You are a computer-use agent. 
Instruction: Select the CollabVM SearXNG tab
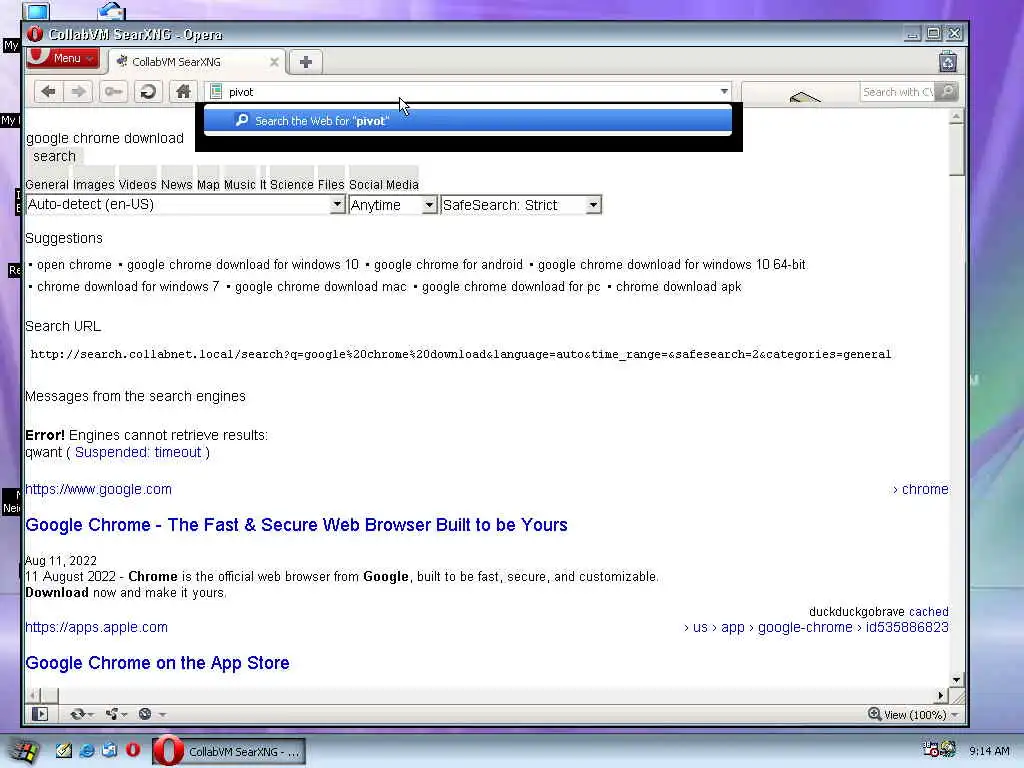(x=196, y=62)
